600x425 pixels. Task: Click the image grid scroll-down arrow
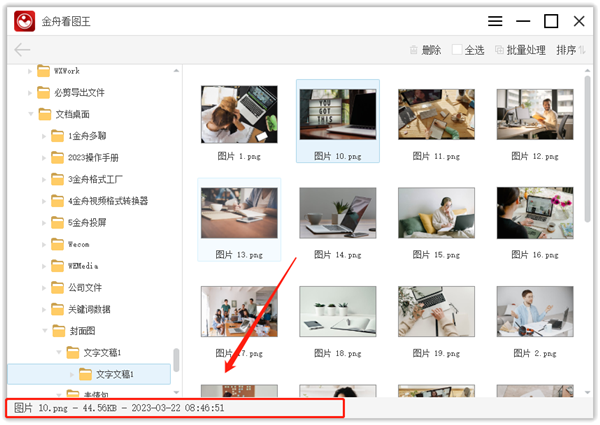pos(587,392)
